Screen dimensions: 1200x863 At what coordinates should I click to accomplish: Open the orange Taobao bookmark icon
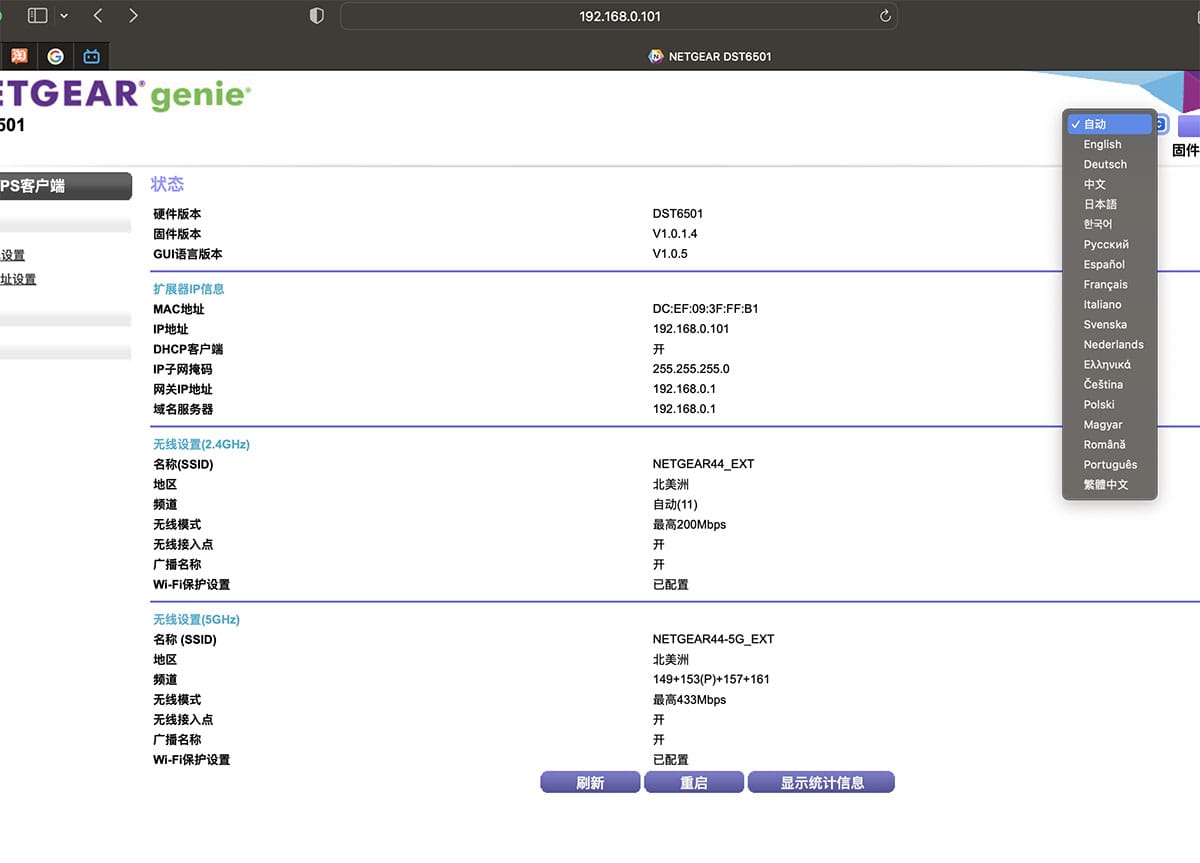click(19, 56)
